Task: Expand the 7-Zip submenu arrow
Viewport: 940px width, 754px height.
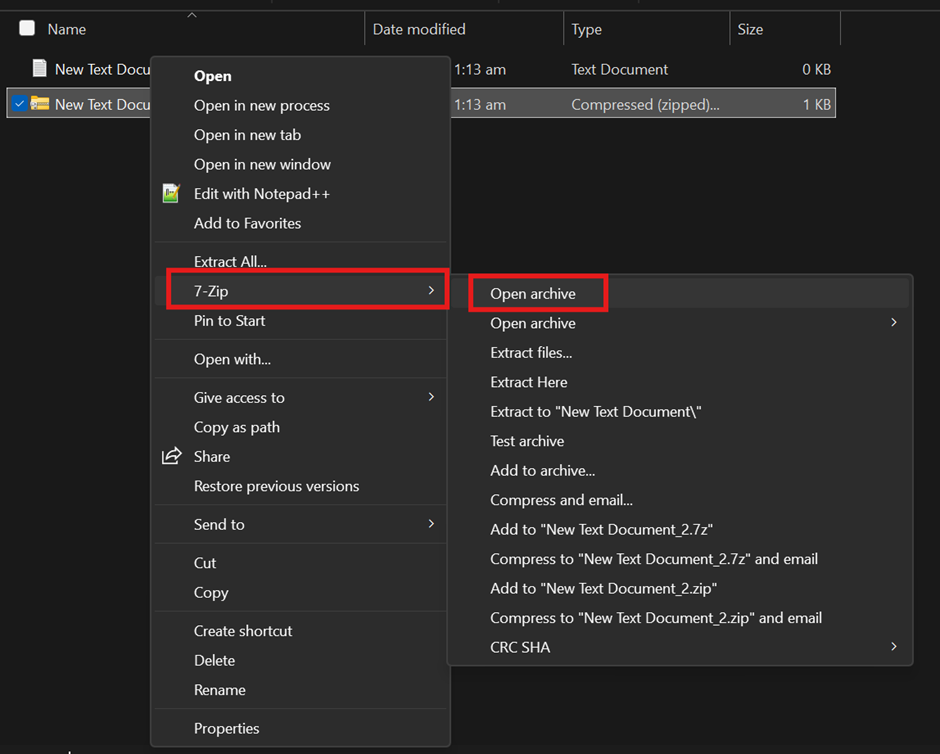Action: [x=431, y=291]
